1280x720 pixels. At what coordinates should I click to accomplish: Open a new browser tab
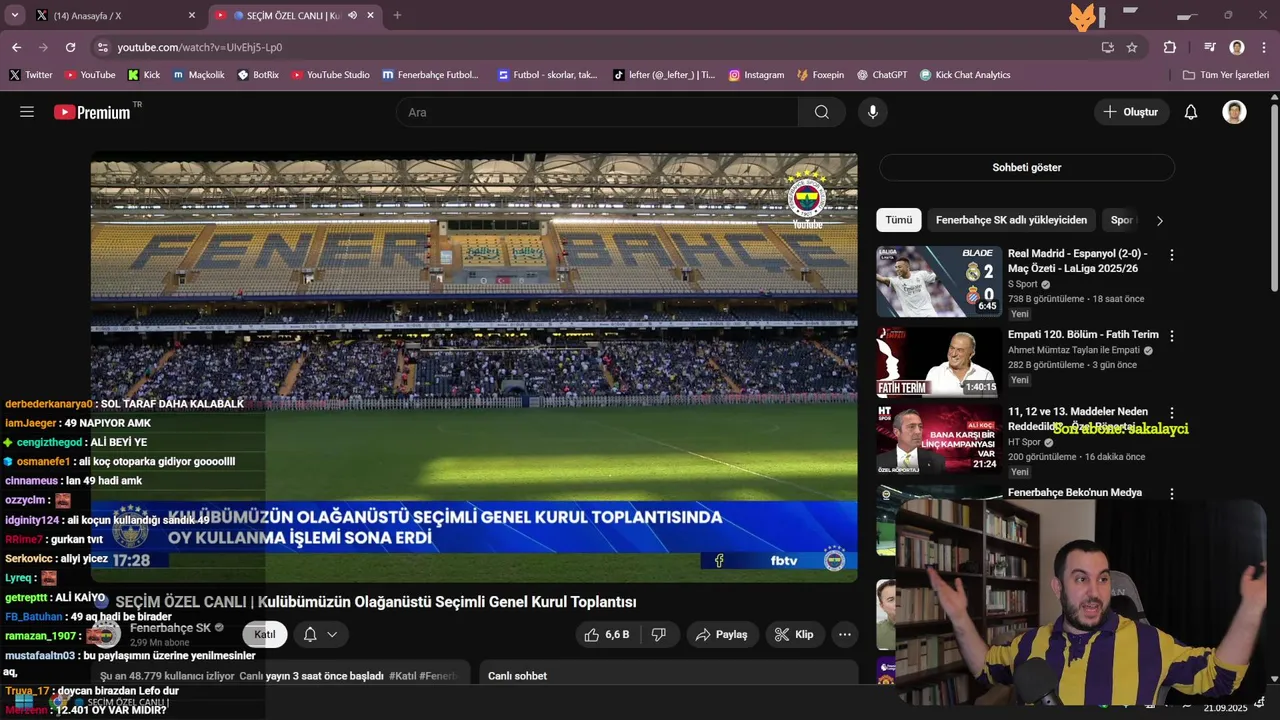click(397, 15)
